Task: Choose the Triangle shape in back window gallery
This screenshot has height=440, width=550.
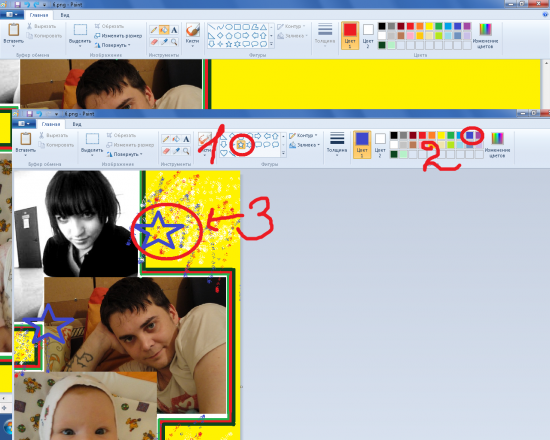Action: click(263, 27)
